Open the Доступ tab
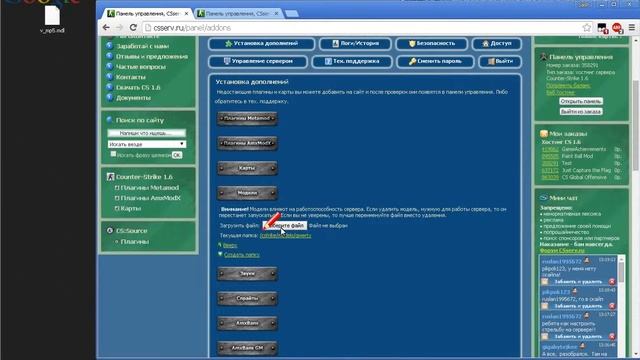The width and height of the screenshot is (640, 360). [497, 44]
